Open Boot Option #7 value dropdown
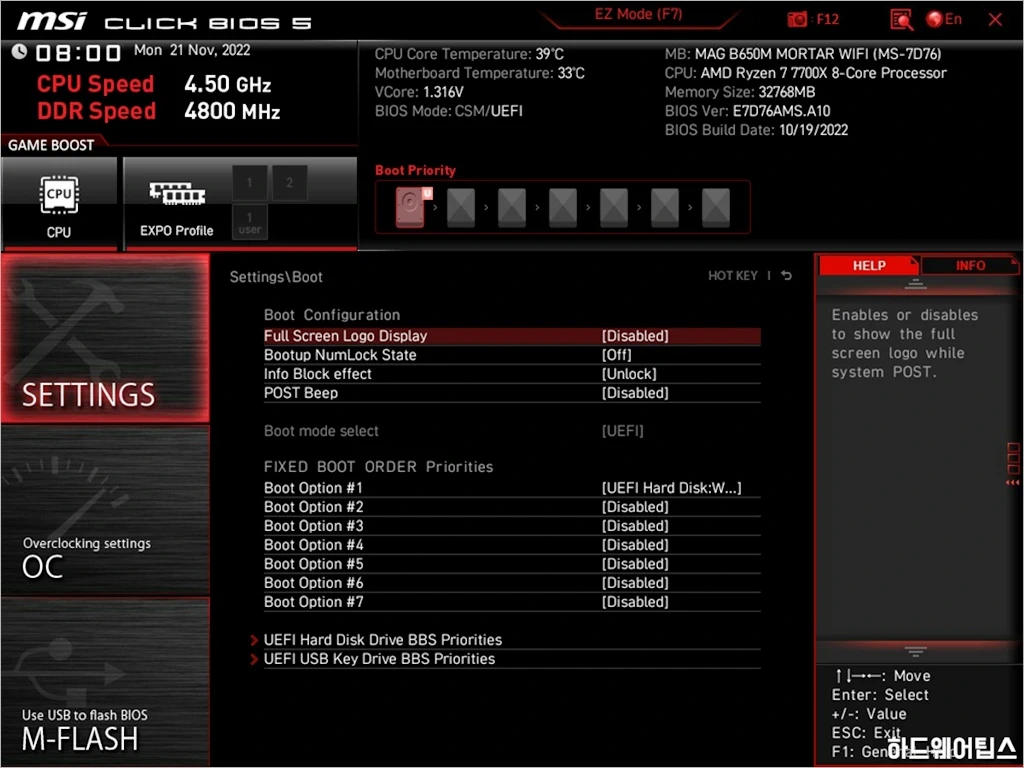The image size is (1024, 768). pos(635,601)
